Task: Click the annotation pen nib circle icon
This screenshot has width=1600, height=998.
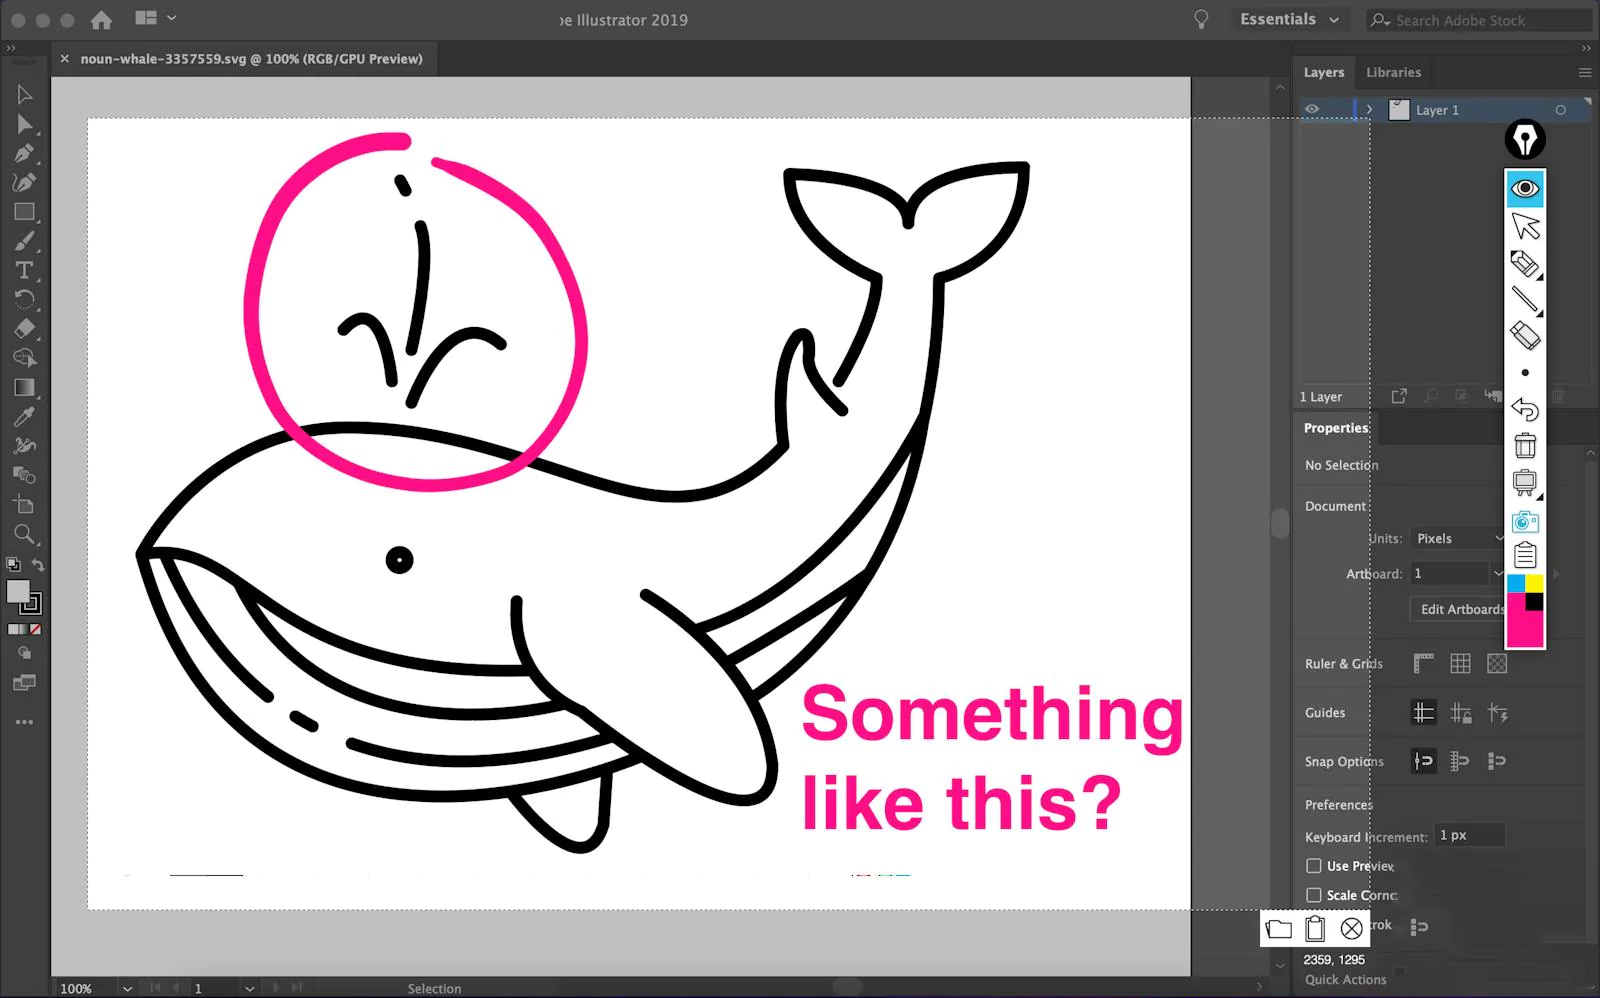Action: pos(1525,140)
